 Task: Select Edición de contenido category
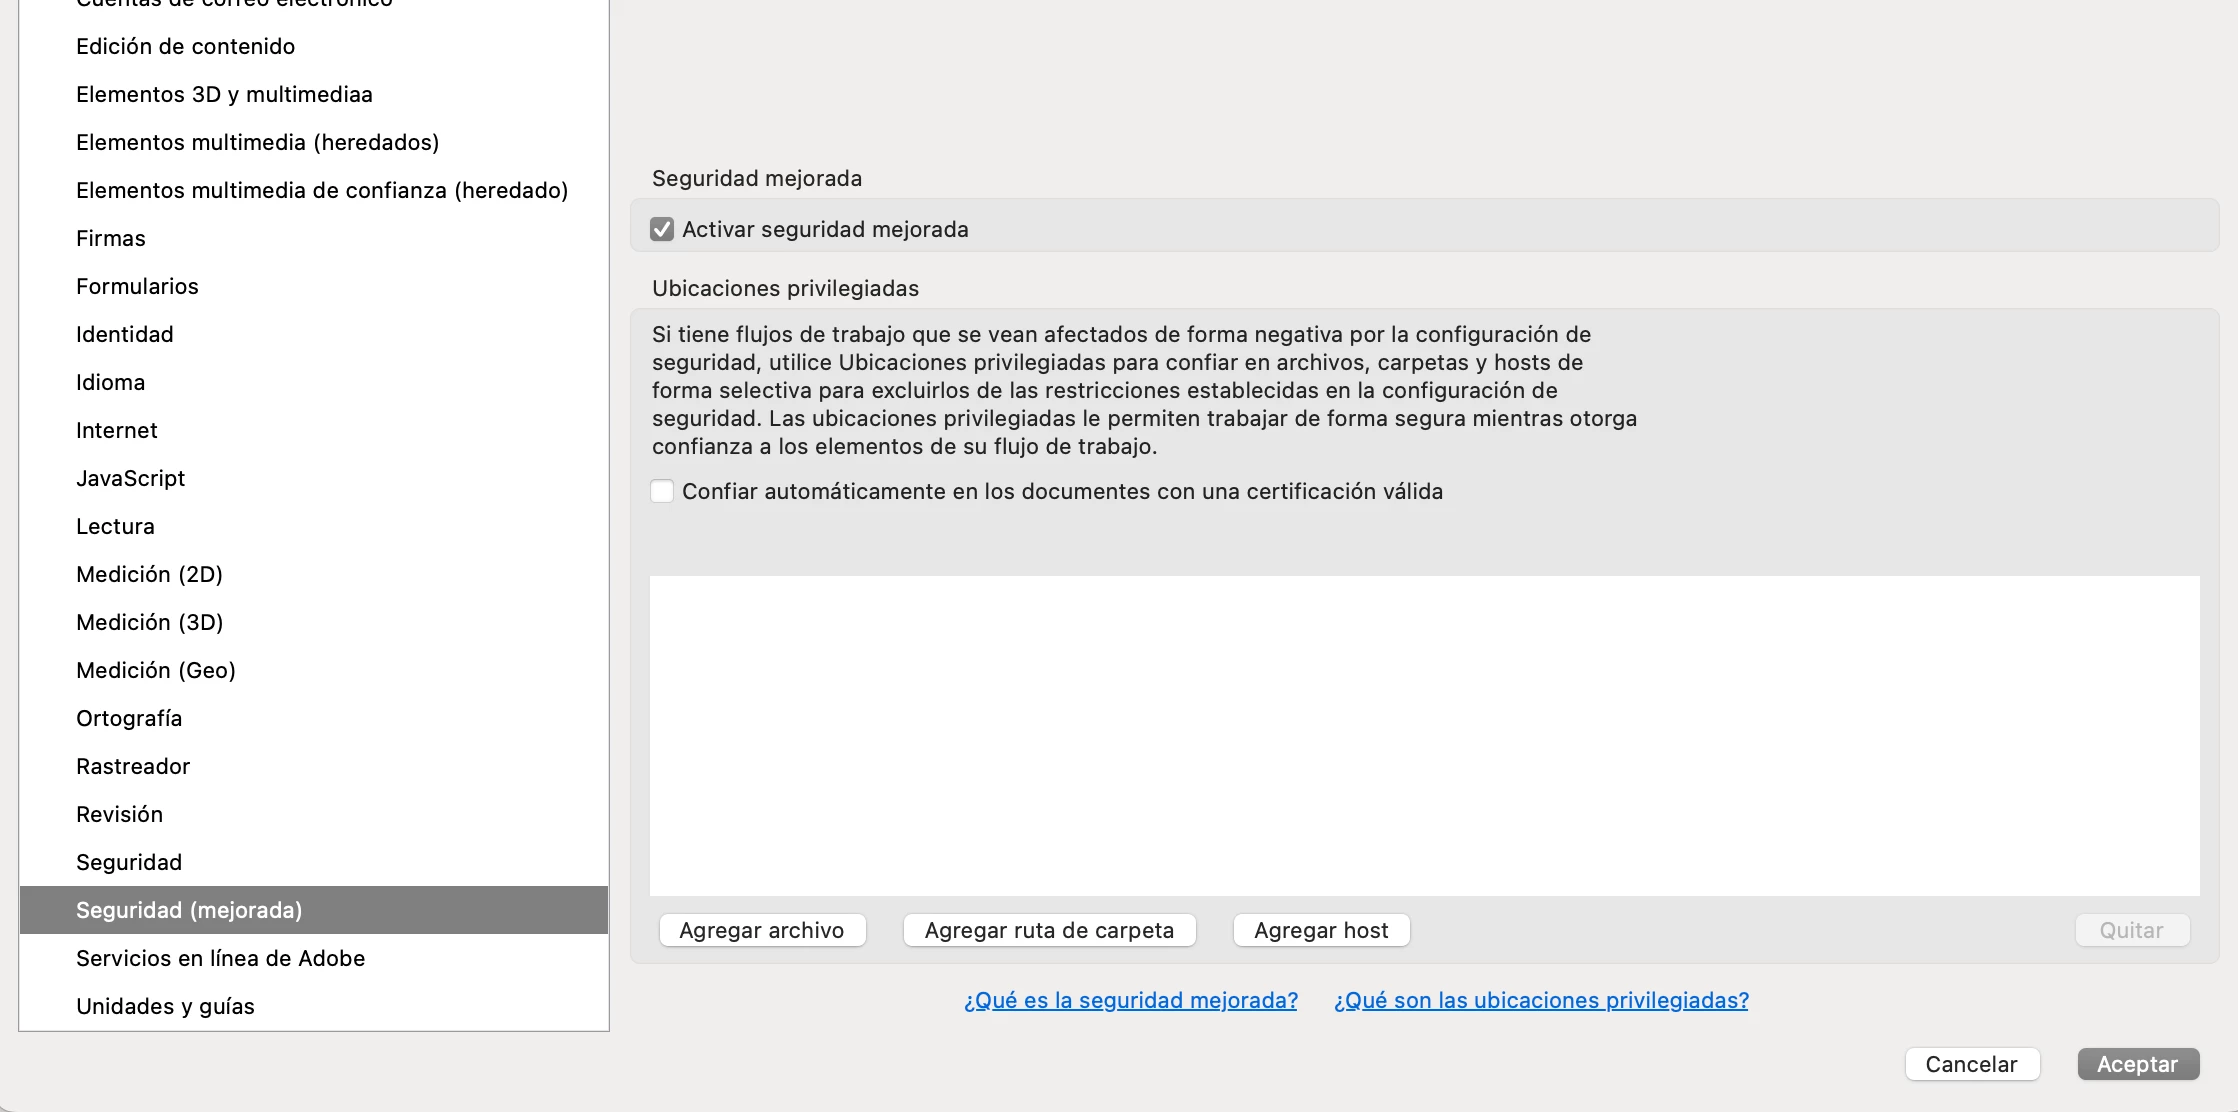click(185, 46)
